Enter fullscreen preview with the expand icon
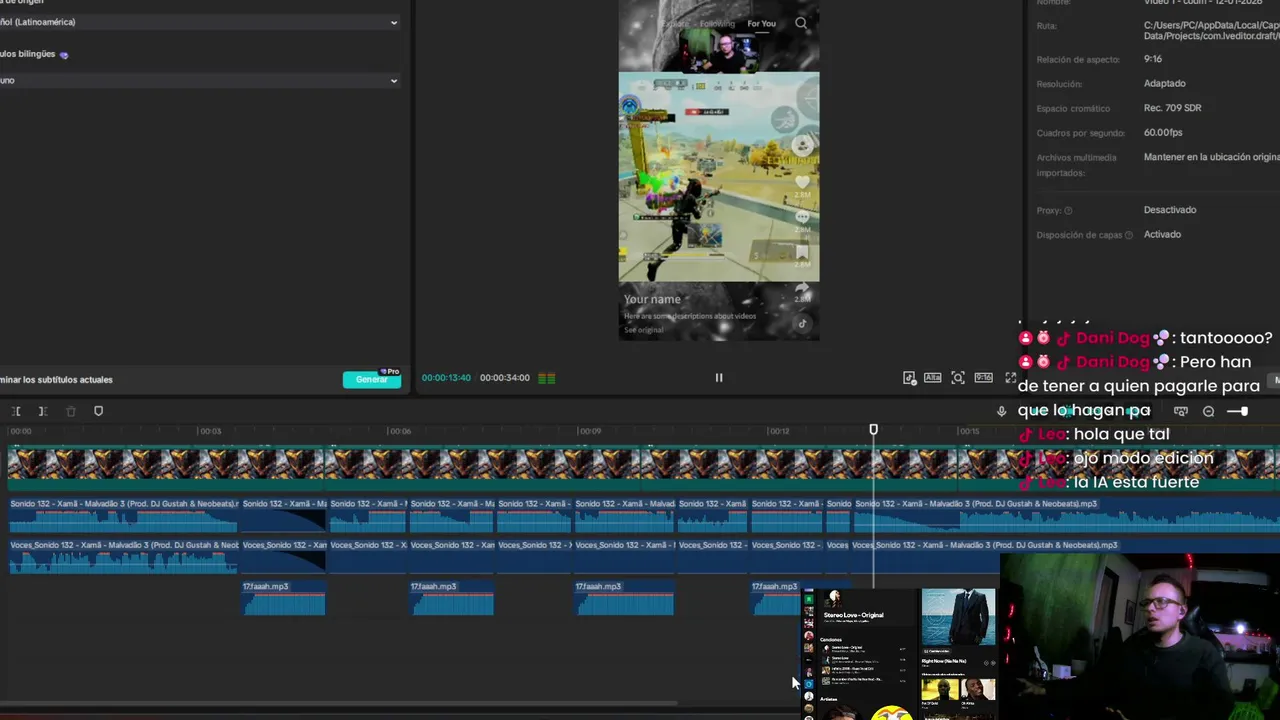The height and width of the screenshot is (720, 1280). click(1010, 378)
